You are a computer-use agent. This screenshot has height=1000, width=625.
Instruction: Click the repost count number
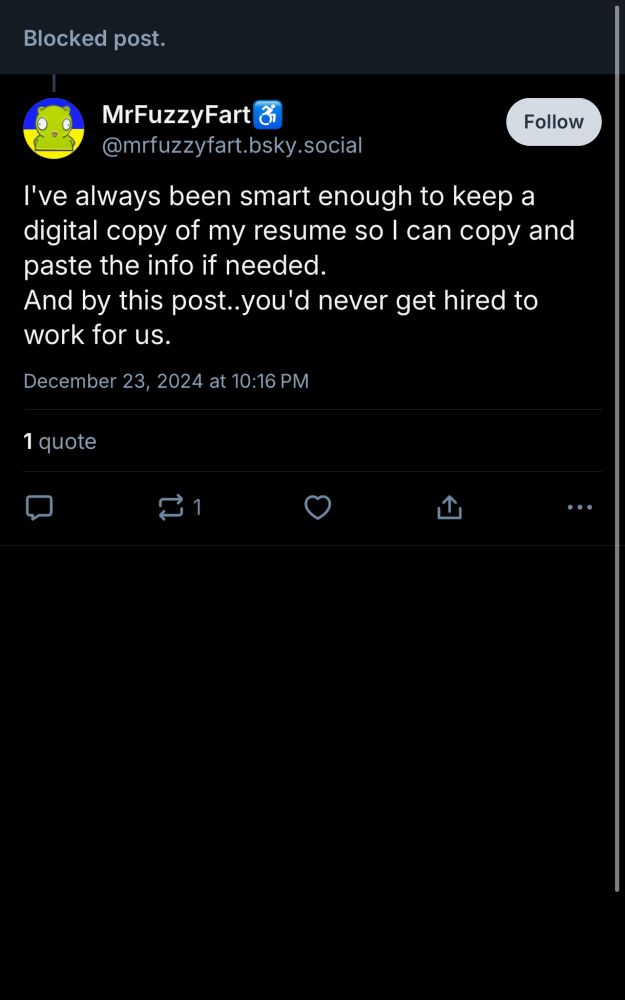197,508
